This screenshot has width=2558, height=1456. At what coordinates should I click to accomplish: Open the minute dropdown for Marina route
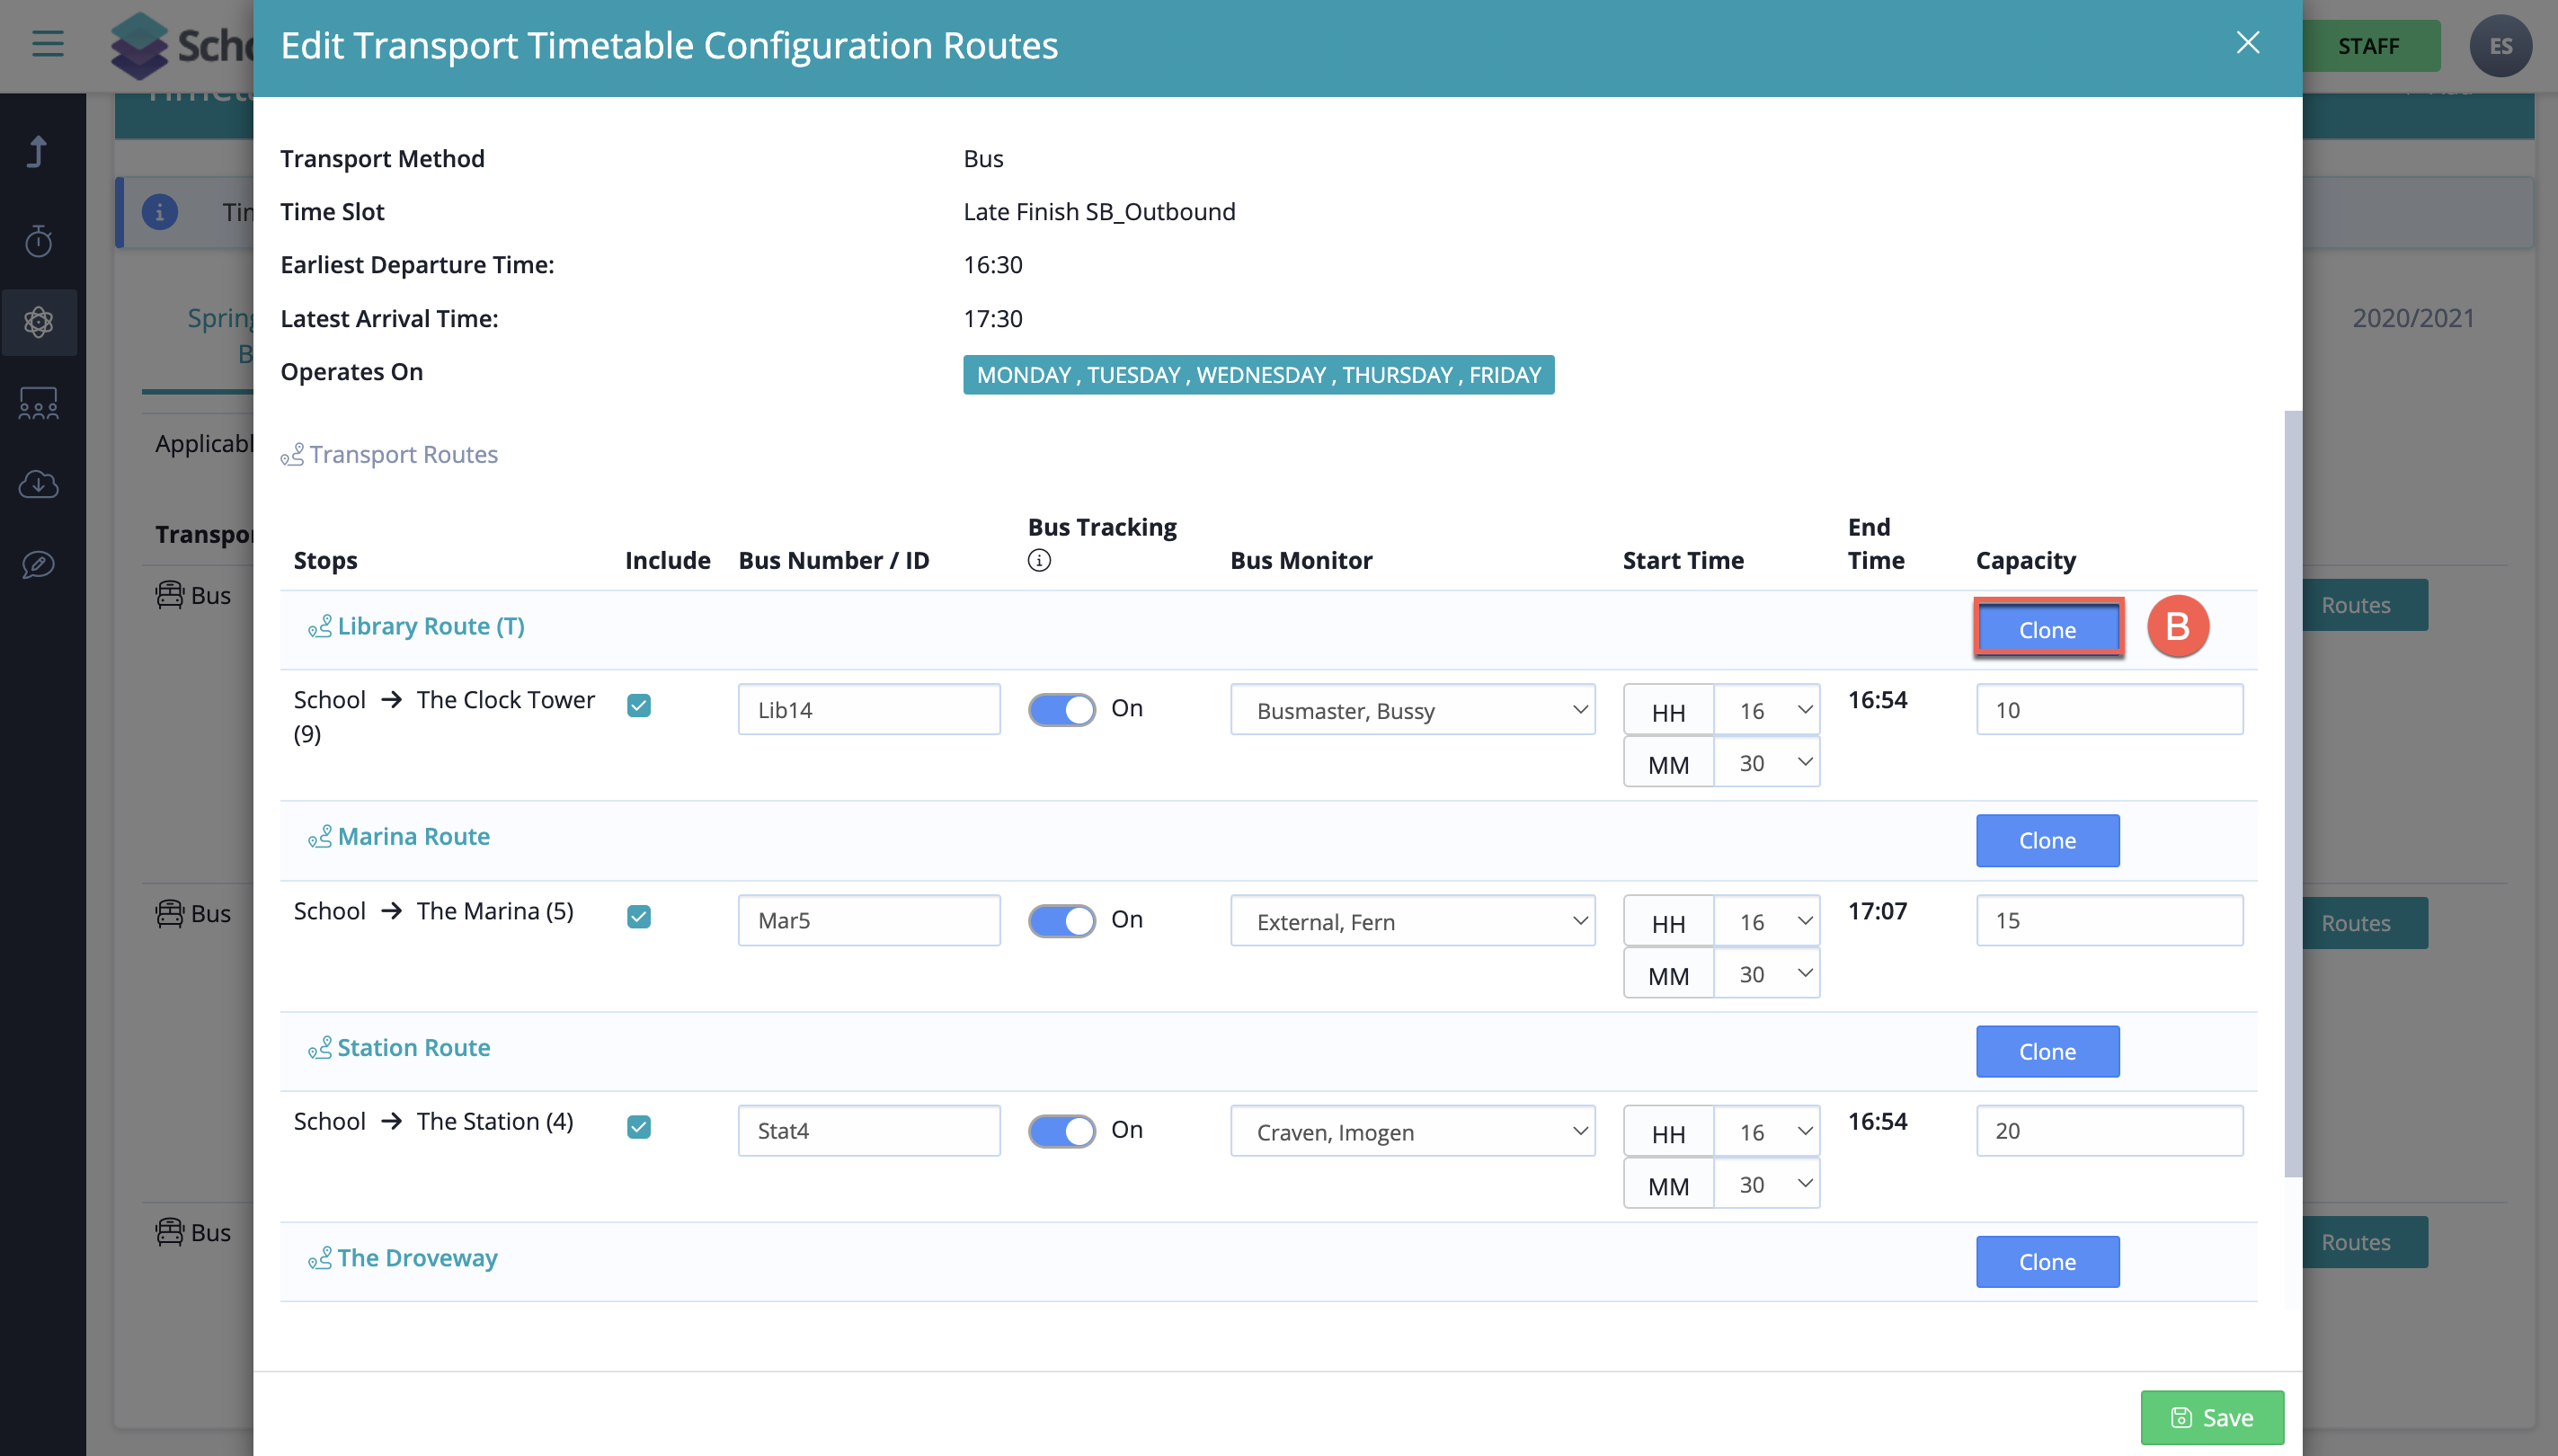coord(1767,974)
